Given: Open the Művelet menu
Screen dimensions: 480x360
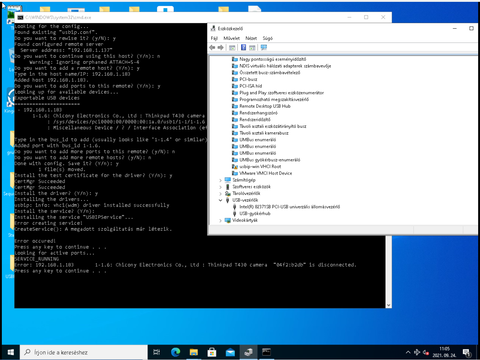Looking at the screenshot, I should click(x=231, y=38).
